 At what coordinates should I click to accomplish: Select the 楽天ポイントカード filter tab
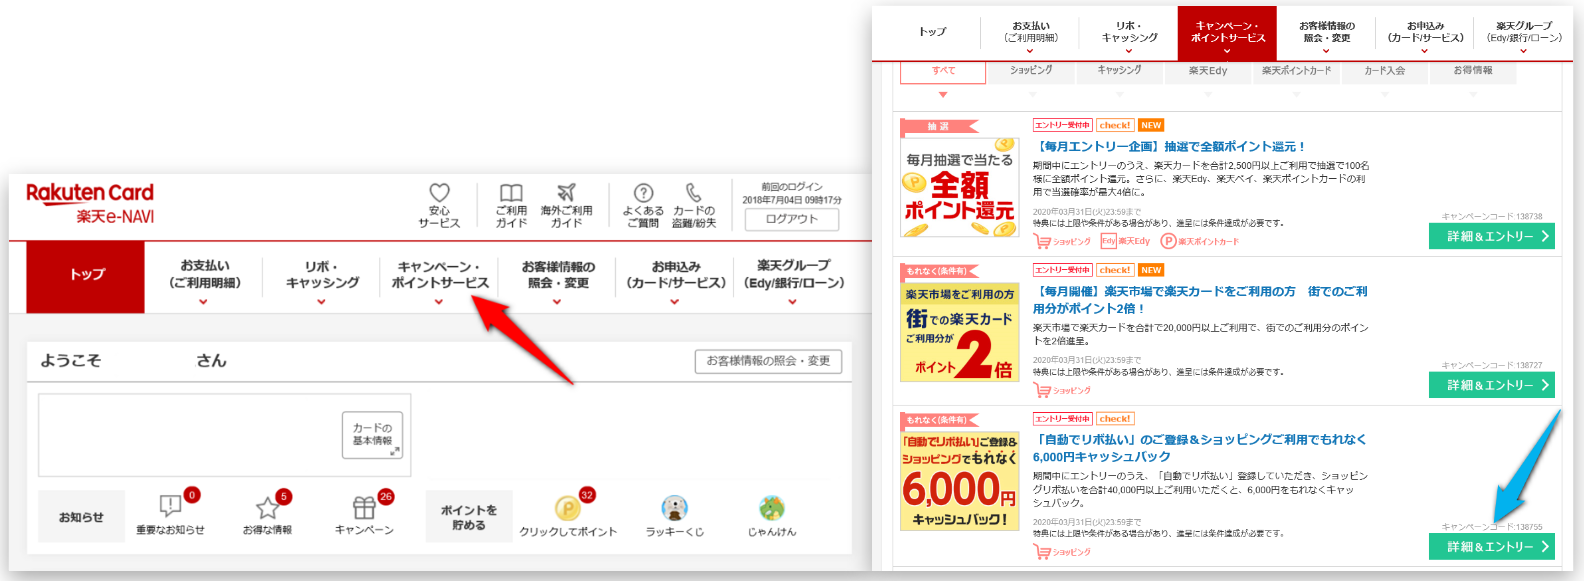(1296, 71)
